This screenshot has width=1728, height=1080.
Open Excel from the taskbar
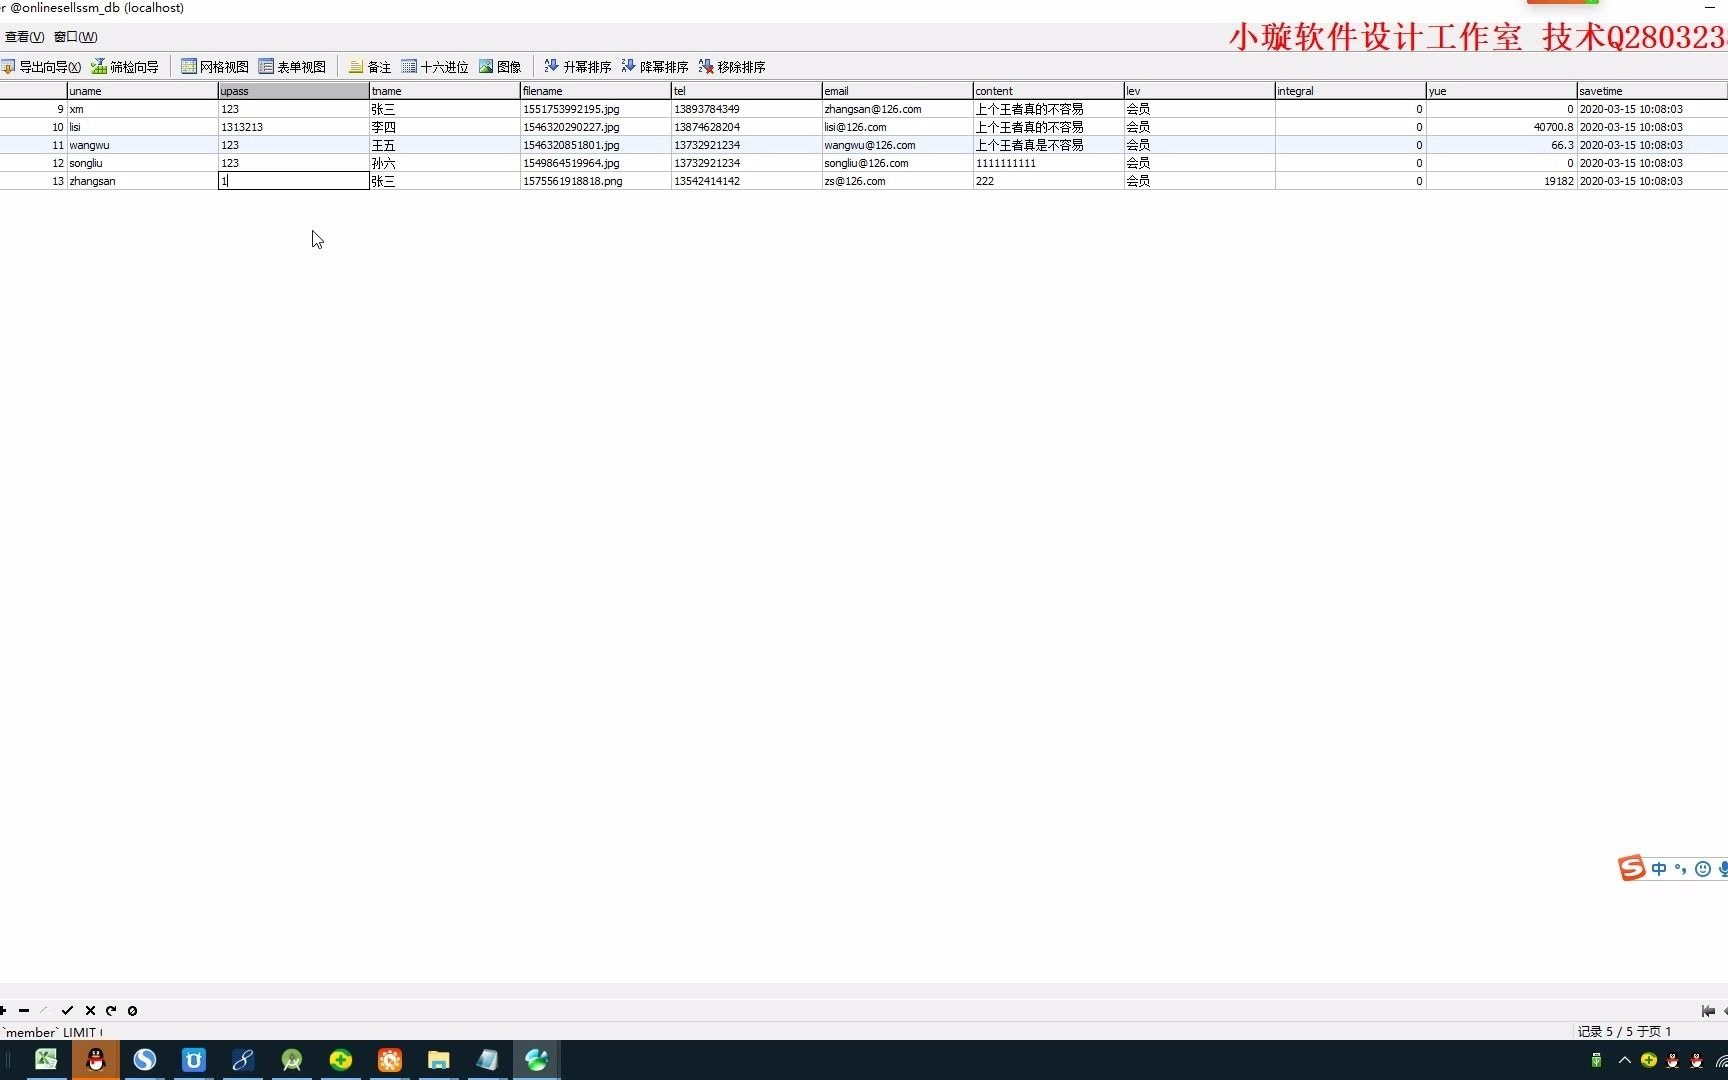click(x=46, y=1060)
